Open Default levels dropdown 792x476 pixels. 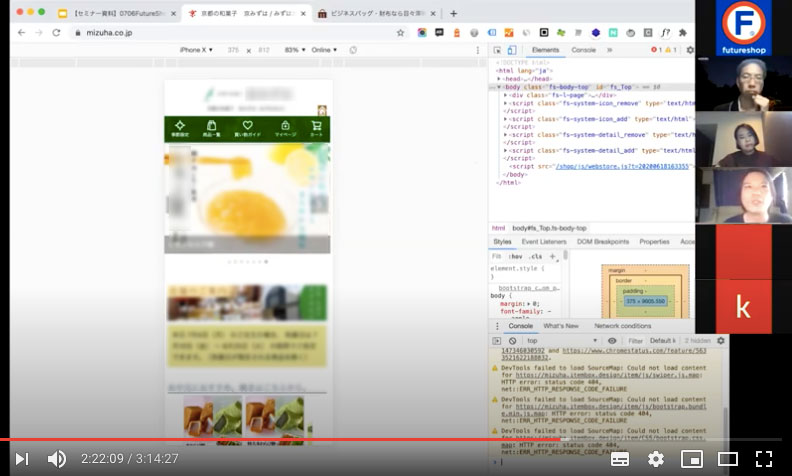tap(663, 341)
